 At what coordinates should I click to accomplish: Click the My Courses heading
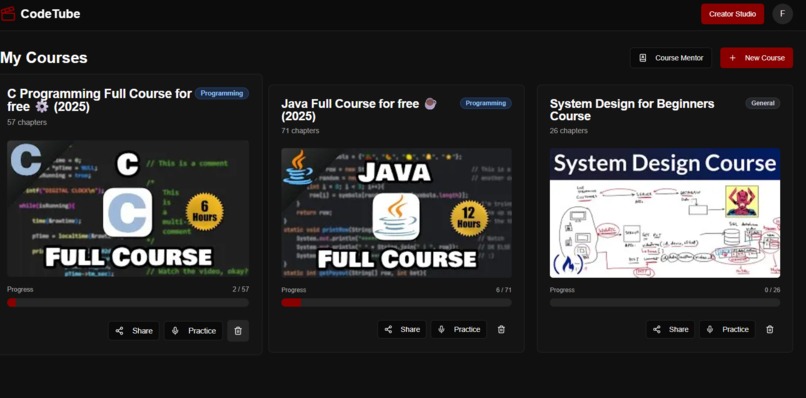(x=44, y=58)
